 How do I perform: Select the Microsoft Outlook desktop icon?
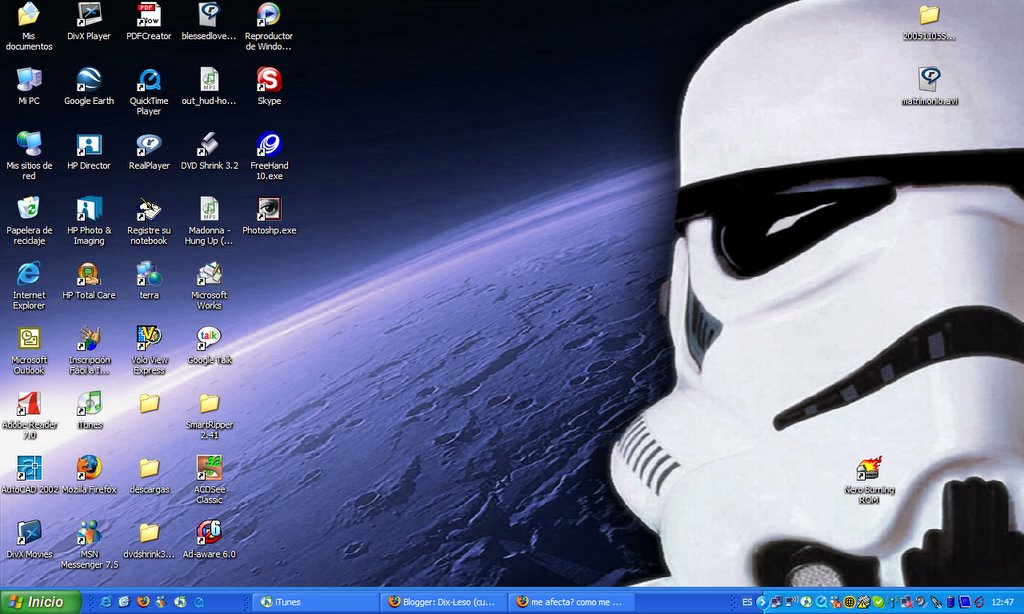tap(29, 338)
